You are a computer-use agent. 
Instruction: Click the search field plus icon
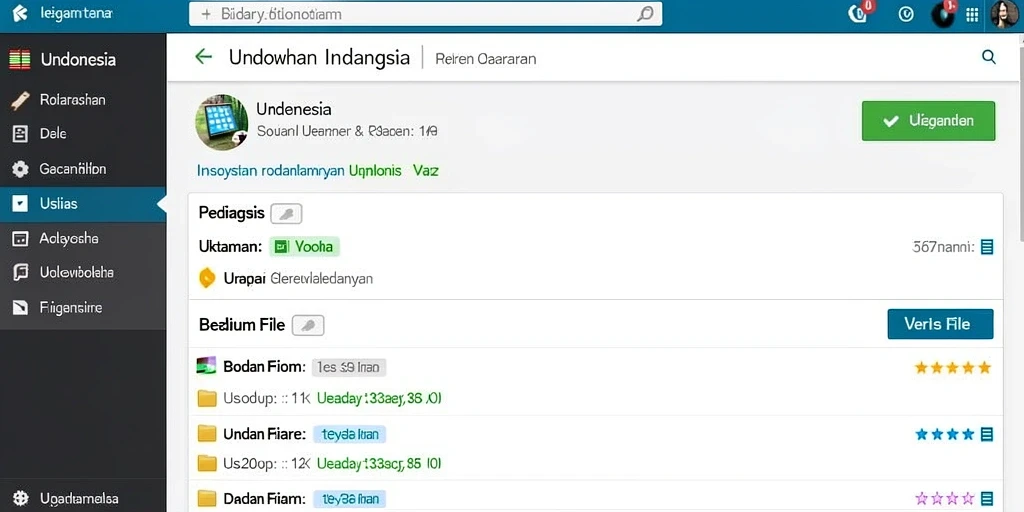tap(206, 14)
